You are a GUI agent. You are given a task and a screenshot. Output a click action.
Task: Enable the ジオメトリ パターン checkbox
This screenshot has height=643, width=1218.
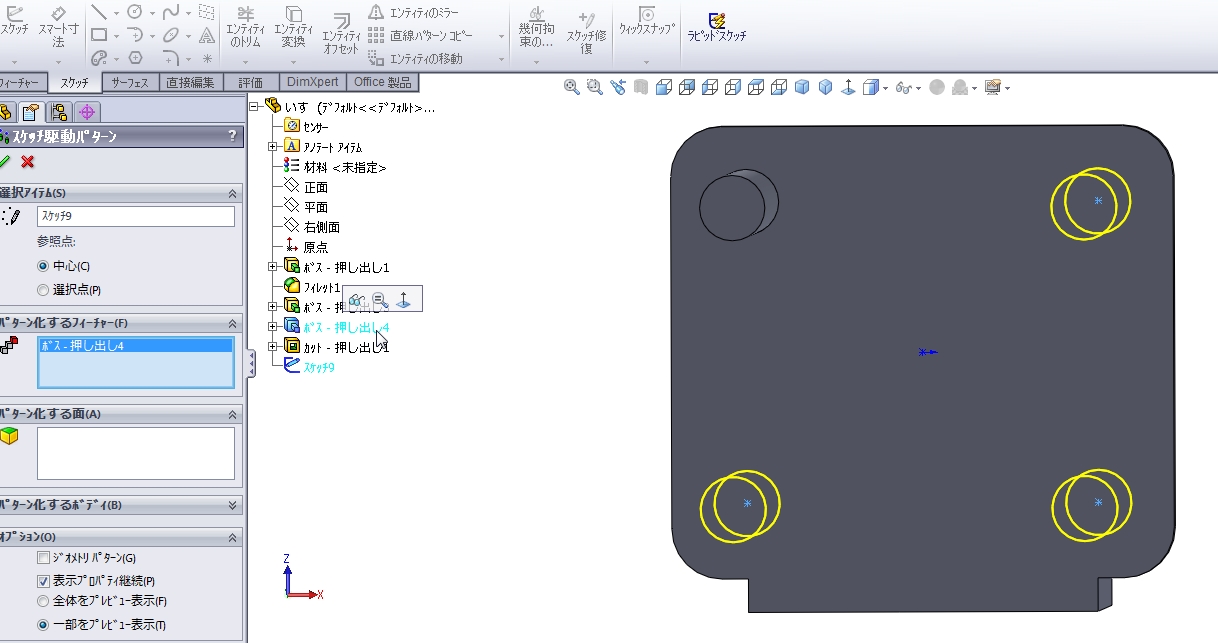(43, 558)
